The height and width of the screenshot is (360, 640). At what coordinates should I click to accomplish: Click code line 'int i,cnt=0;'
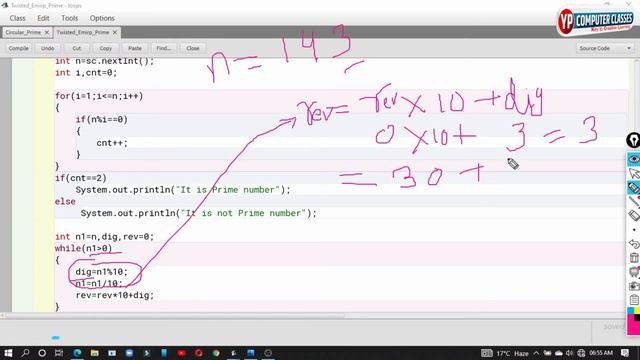click(x=86, y=73)
